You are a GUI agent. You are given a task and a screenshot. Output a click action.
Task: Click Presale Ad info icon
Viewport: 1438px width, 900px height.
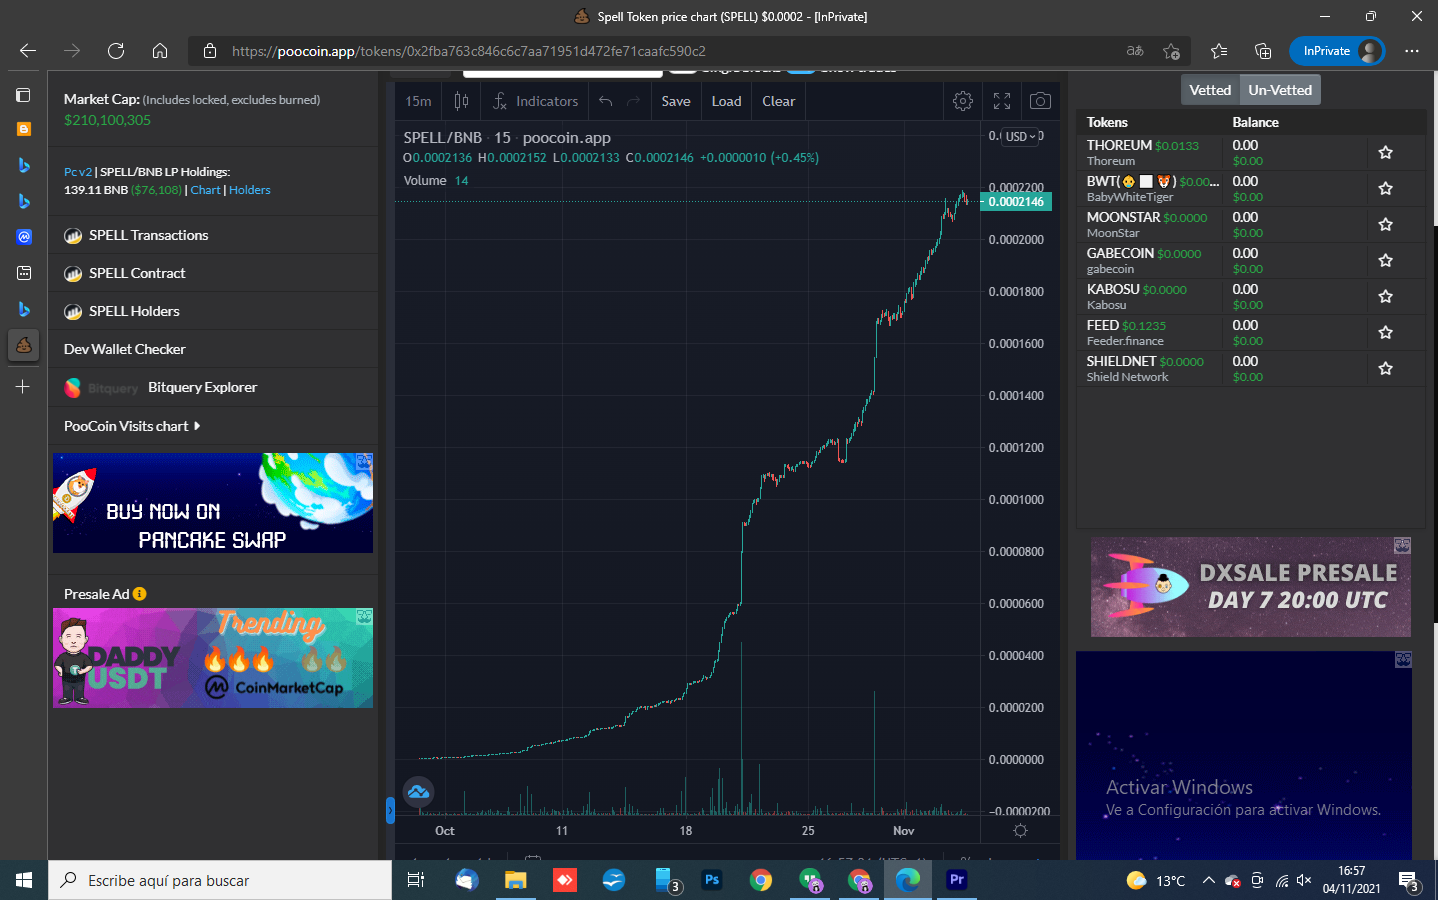(139, 594)
